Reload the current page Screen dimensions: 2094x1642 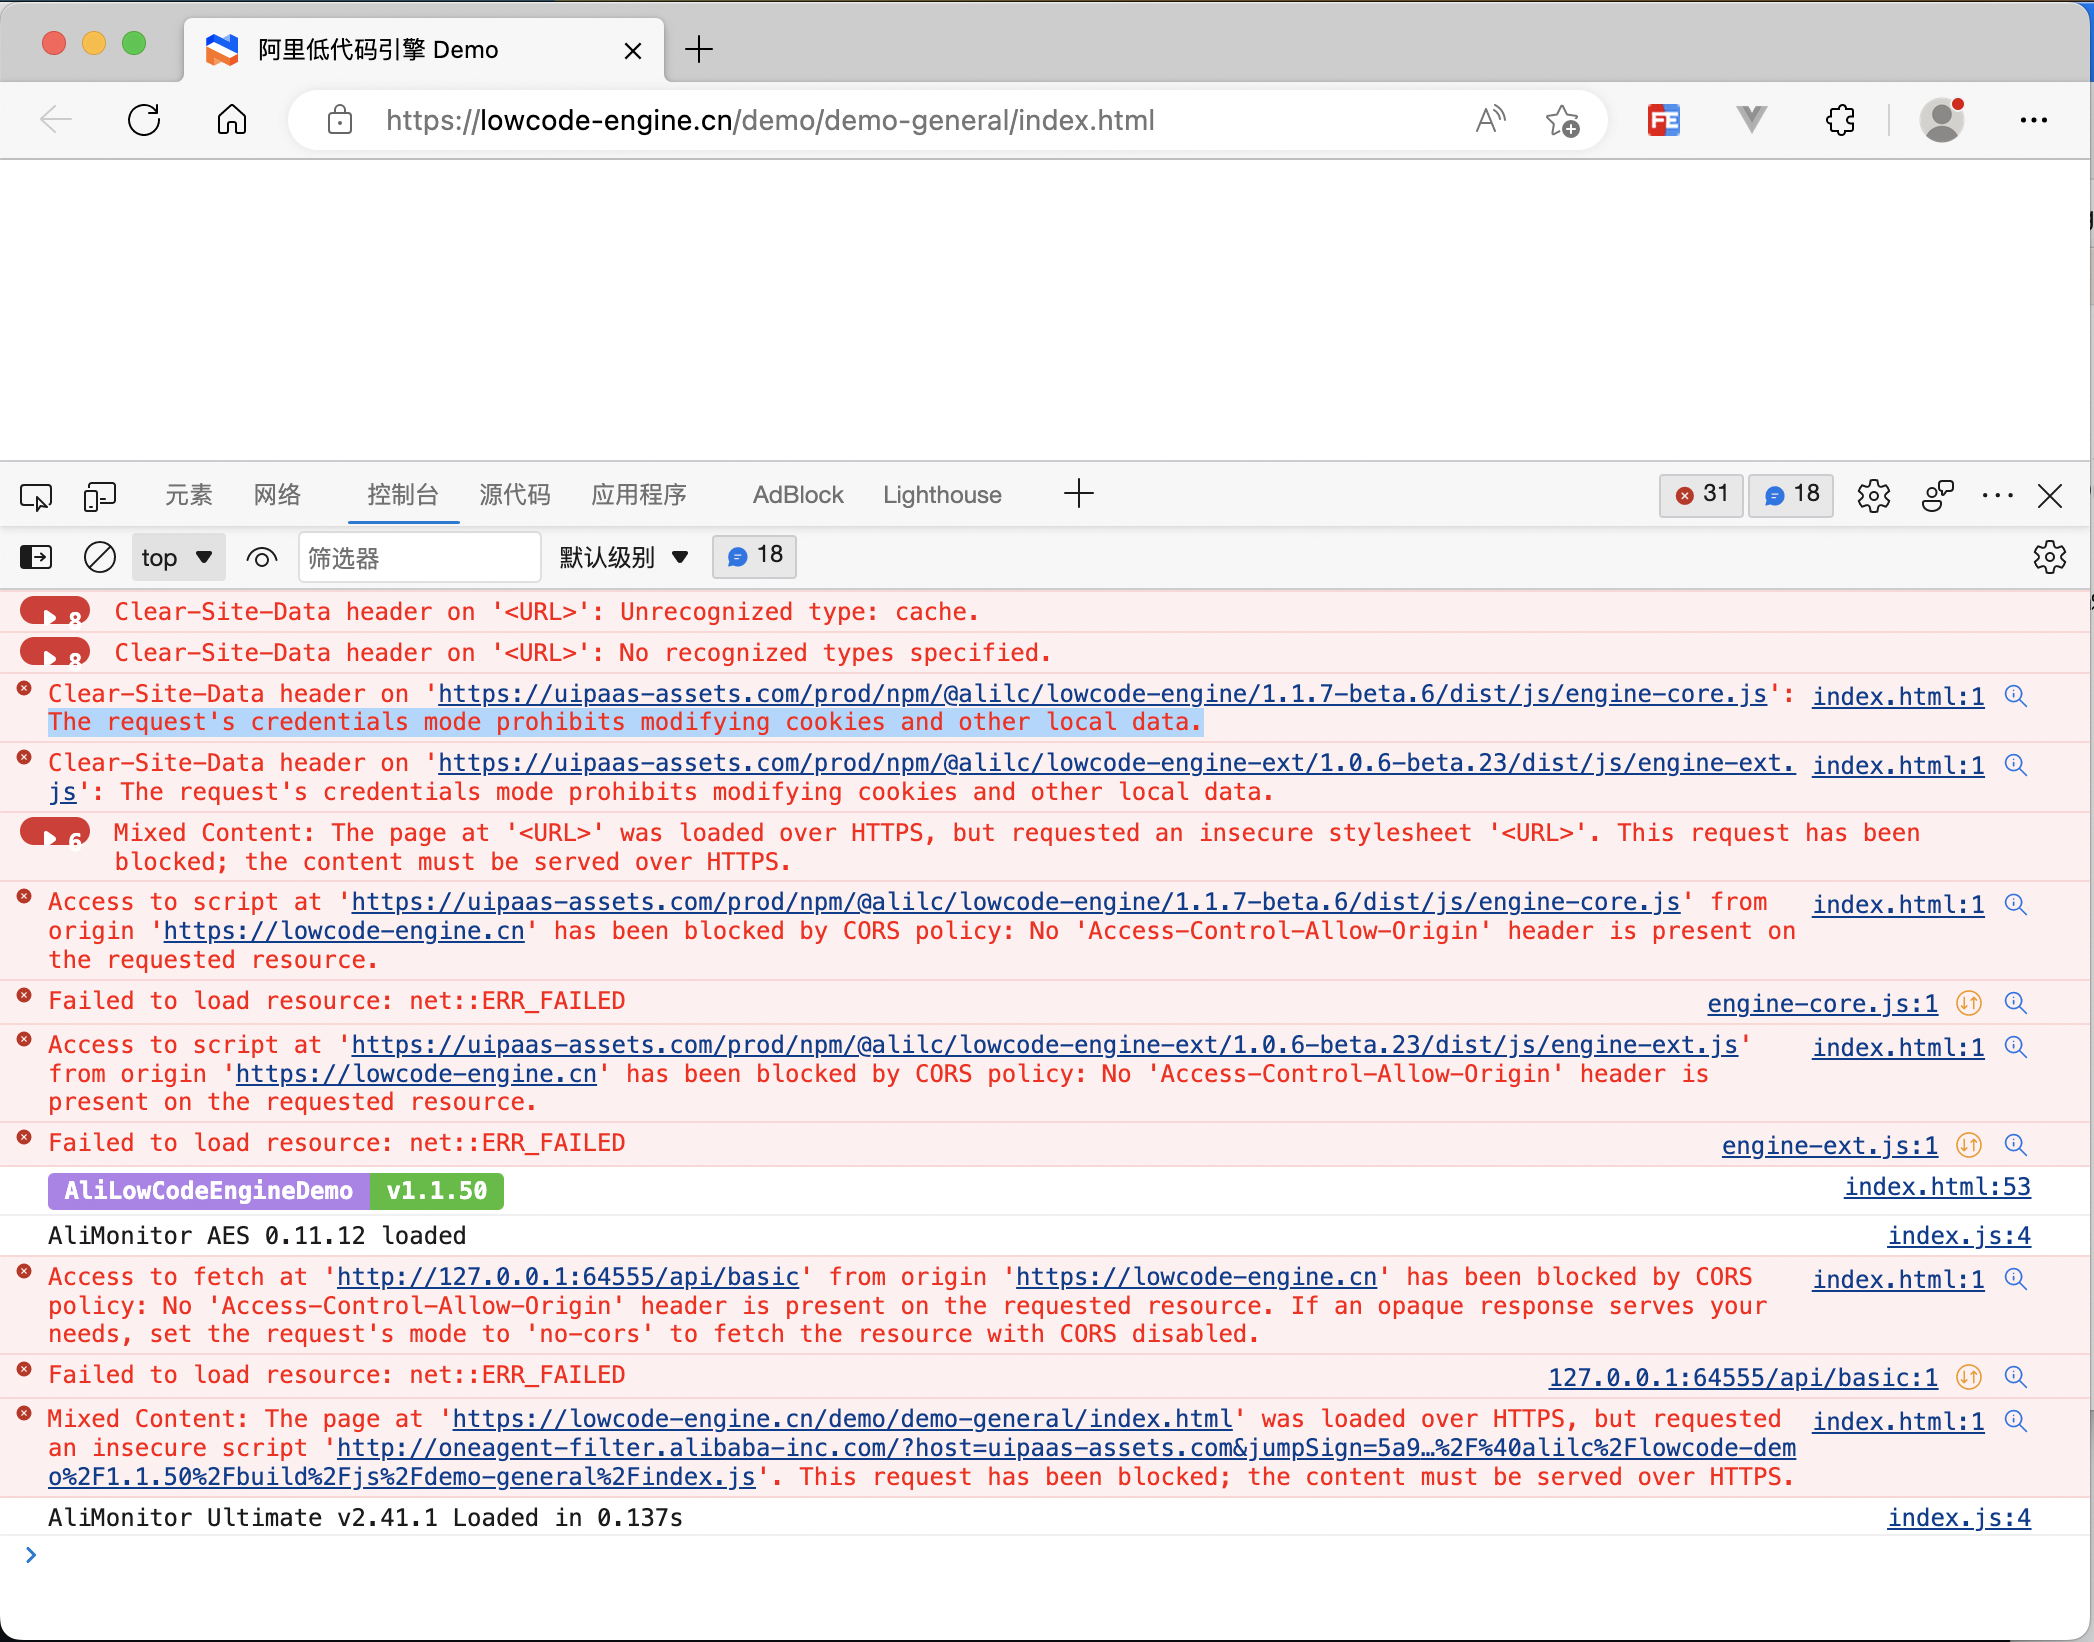coord(144,119)
